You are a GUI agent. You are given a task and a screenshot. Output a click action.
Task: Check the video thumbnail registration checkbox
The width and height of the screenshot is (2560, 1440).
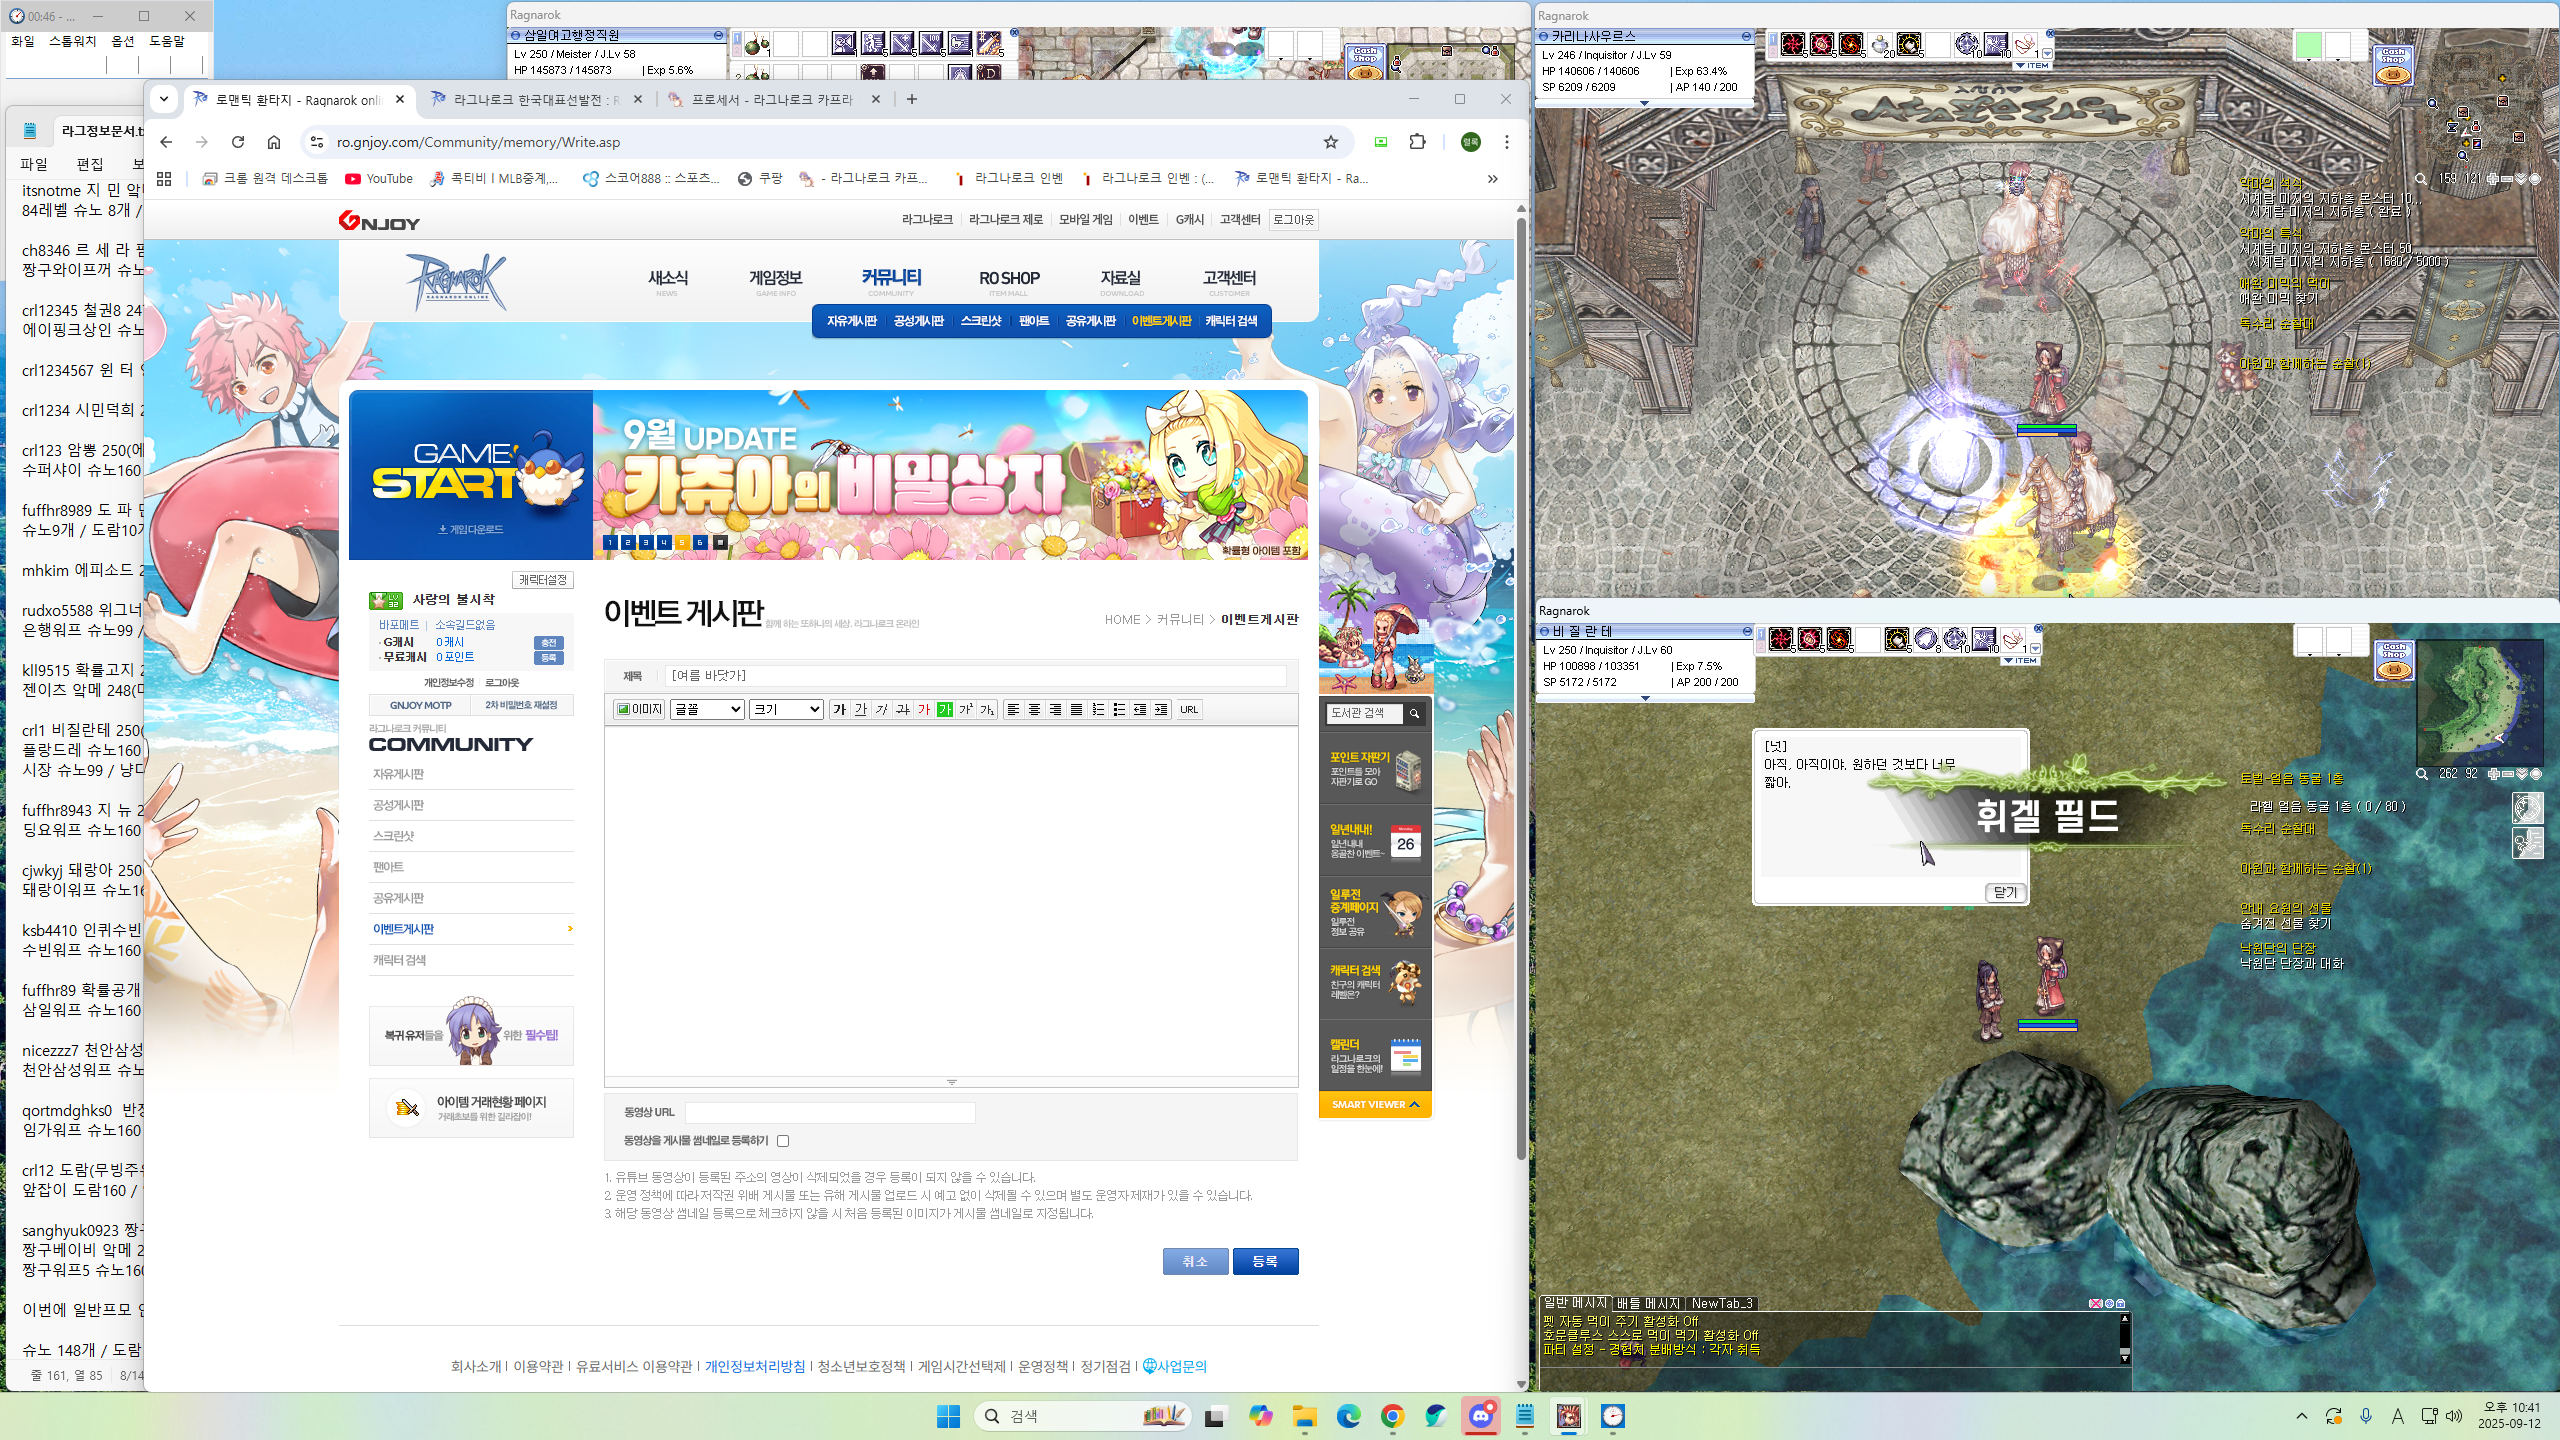(783, 1141)
